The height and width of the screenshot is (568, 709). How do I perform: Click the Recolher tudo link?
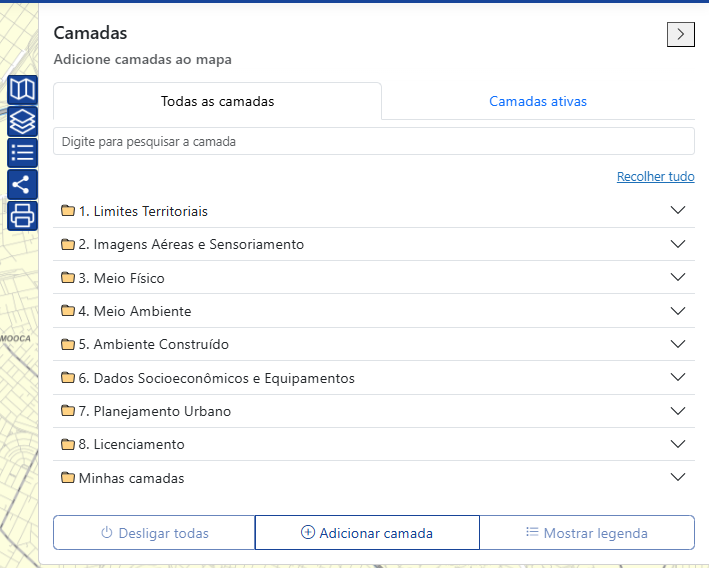tap(655, 176)
